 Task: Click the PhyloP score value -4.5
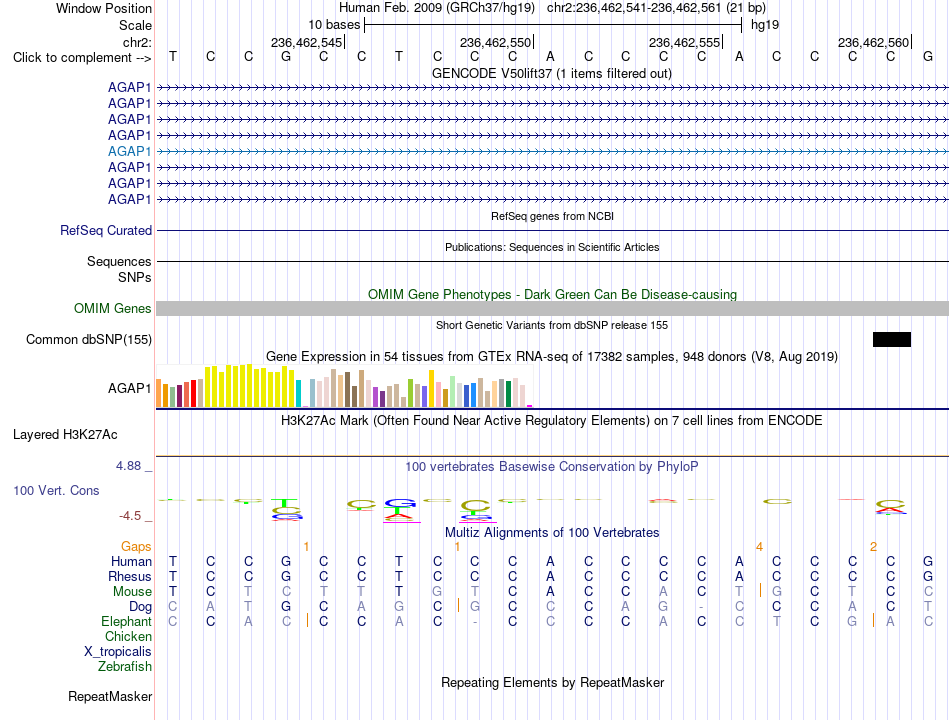pyautogui.click(x=130, y=516)
